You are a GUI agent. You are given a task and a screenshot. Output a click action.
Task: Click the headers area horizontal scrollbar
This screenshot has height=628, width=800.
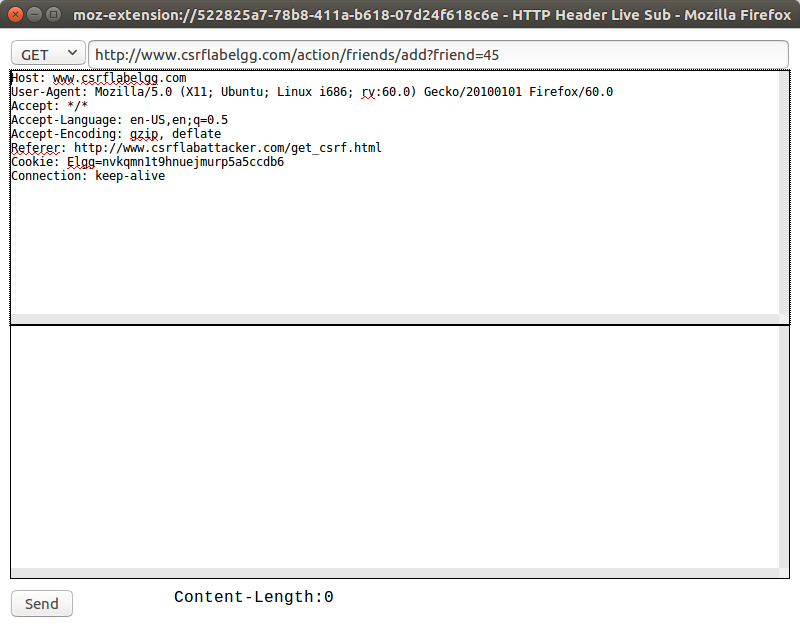[395, 319]
